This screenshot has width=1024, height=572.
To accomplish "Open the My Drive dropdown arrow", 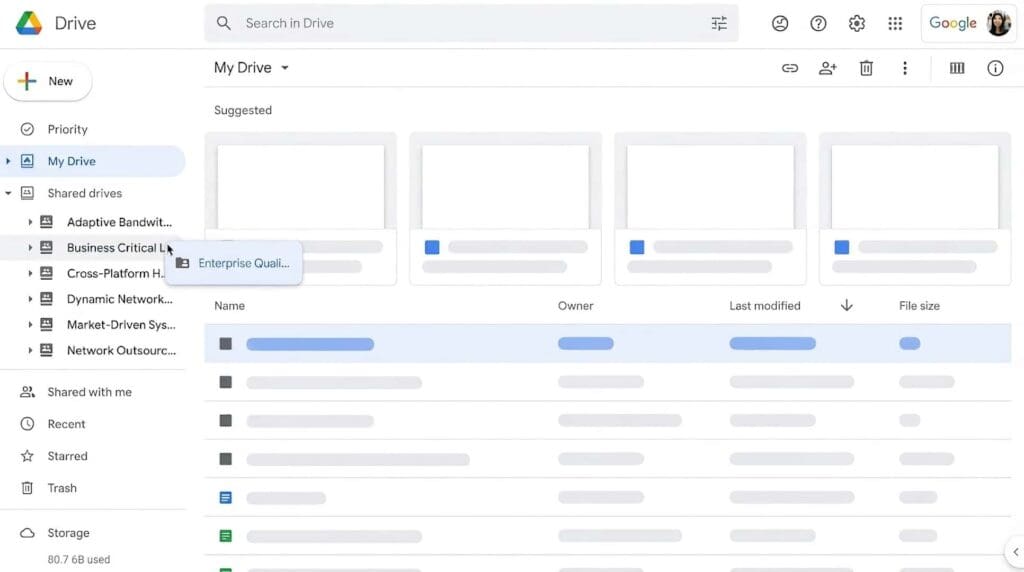I will click(285, 68).
